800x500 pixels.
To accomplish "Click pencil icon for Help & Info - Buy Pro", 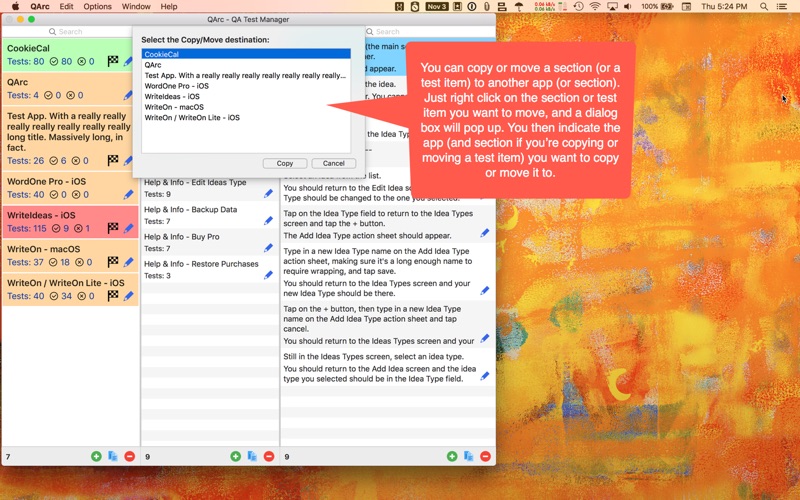I will click(x=268, y=248).
